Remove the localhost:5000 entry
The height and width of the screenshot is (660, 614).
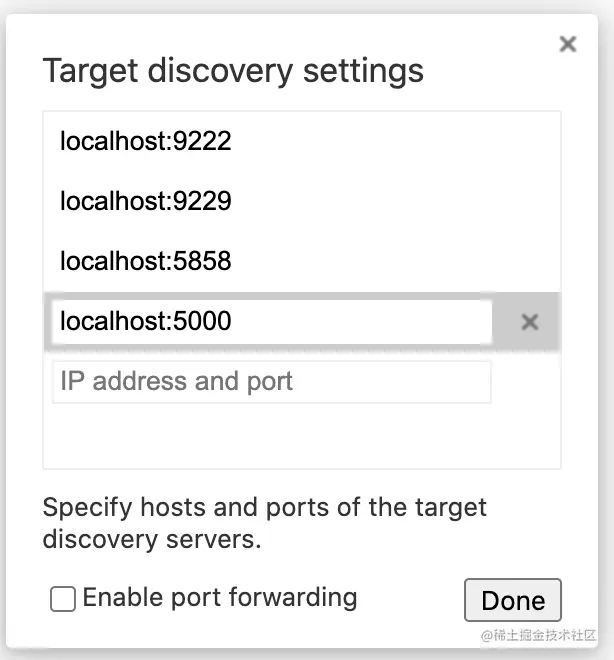[530, 322]
